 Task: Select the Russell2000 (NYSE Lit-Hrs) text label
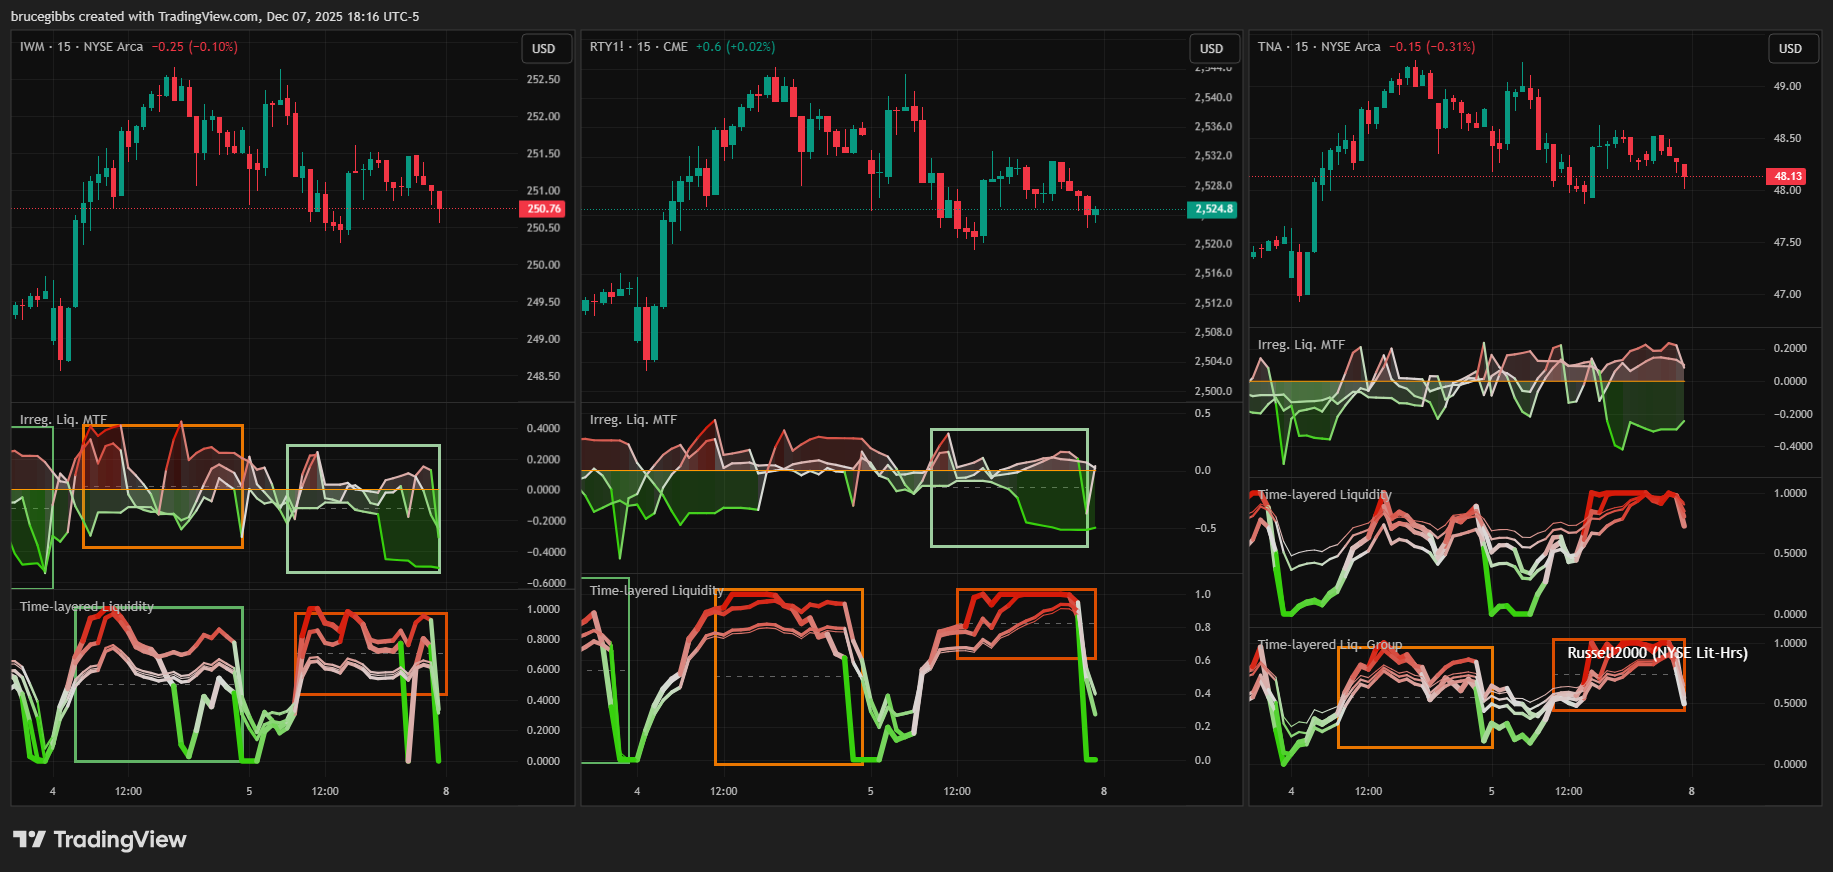pos(1657,653)
